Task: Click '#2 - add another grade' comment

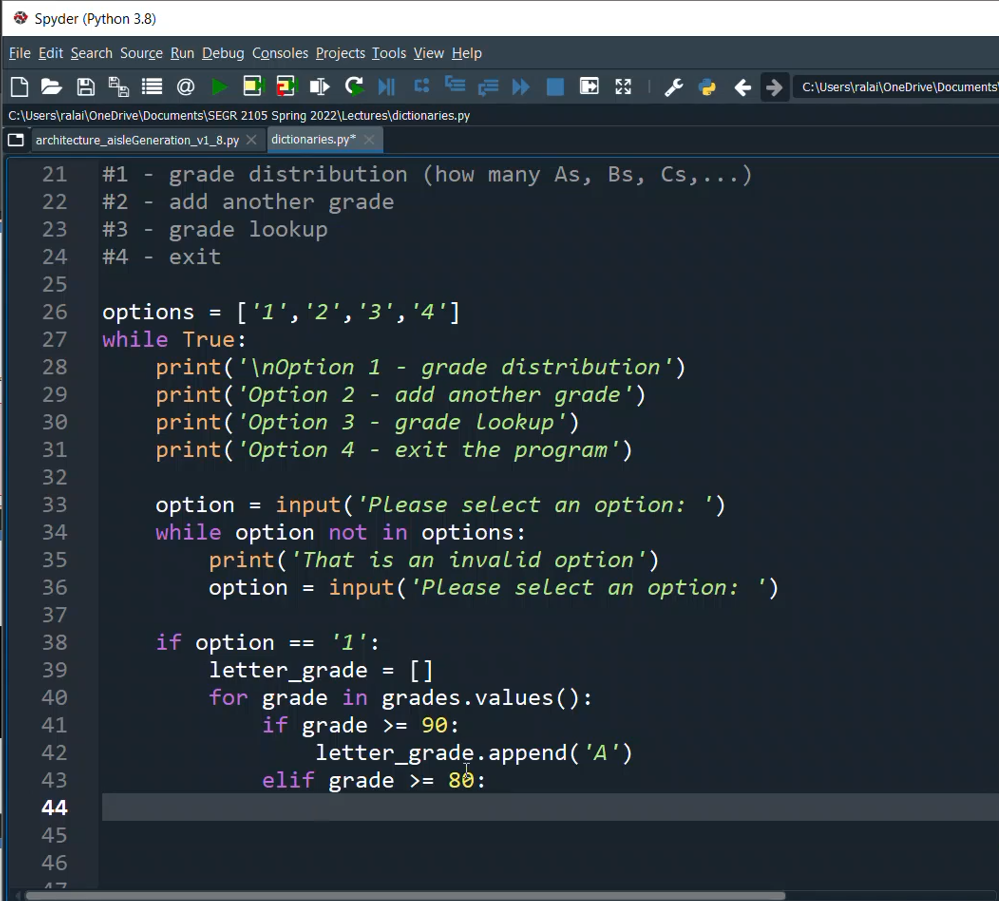Action: [248, 202]
